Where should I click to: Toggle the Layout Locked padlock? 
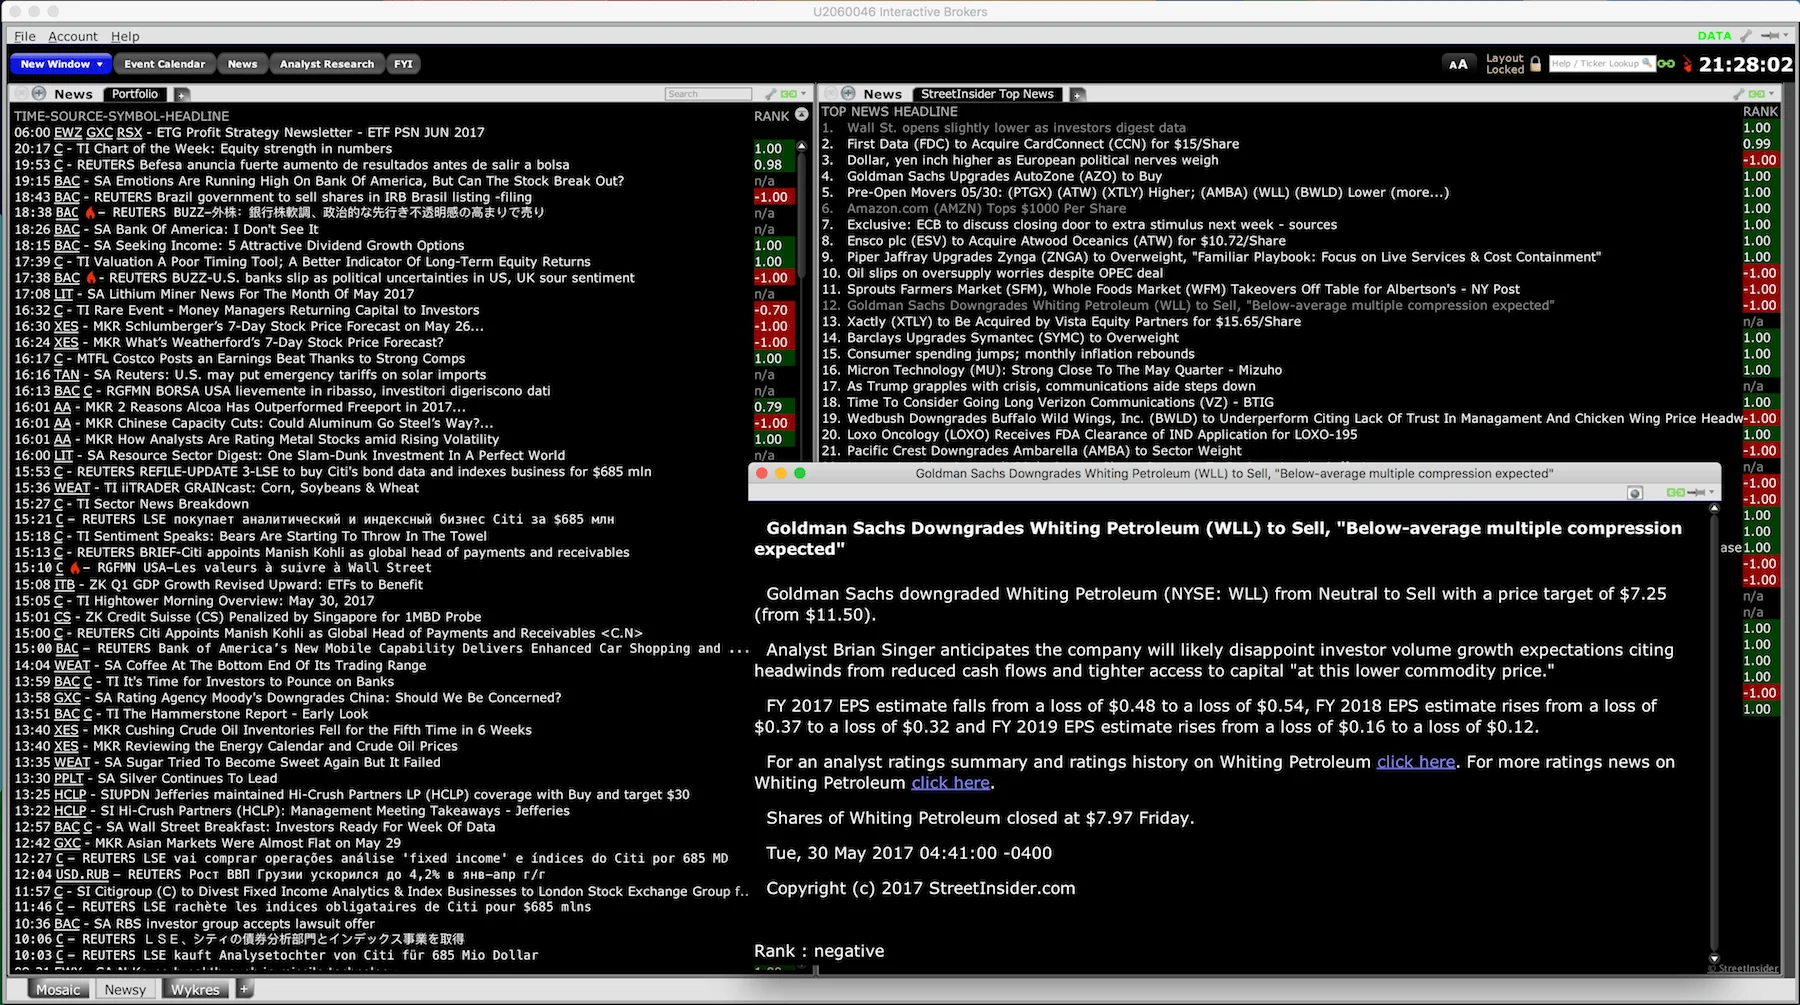pyautogui.click(x=1536, y=64)
